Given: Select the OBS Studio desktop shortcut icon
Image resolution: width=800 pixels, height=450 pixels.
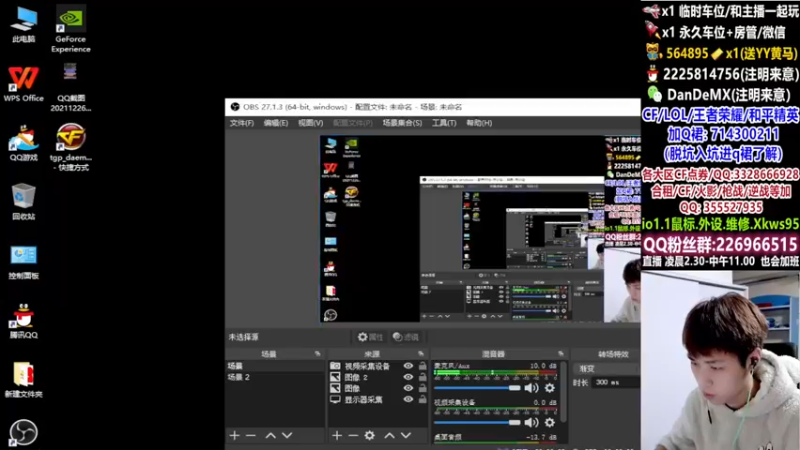Looking at the screenshot, I should pyautogui.click(x=23, y=433).
